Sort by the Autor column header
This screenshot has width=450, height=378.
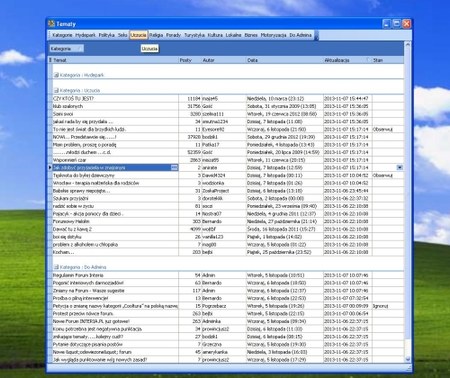coord(224,60)
